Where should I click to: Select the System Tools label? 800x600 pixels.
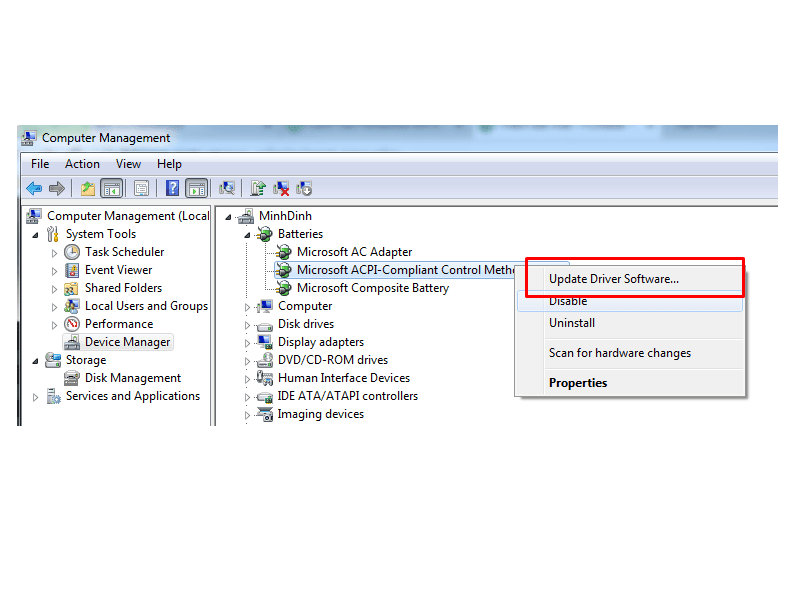pos(101,234)
